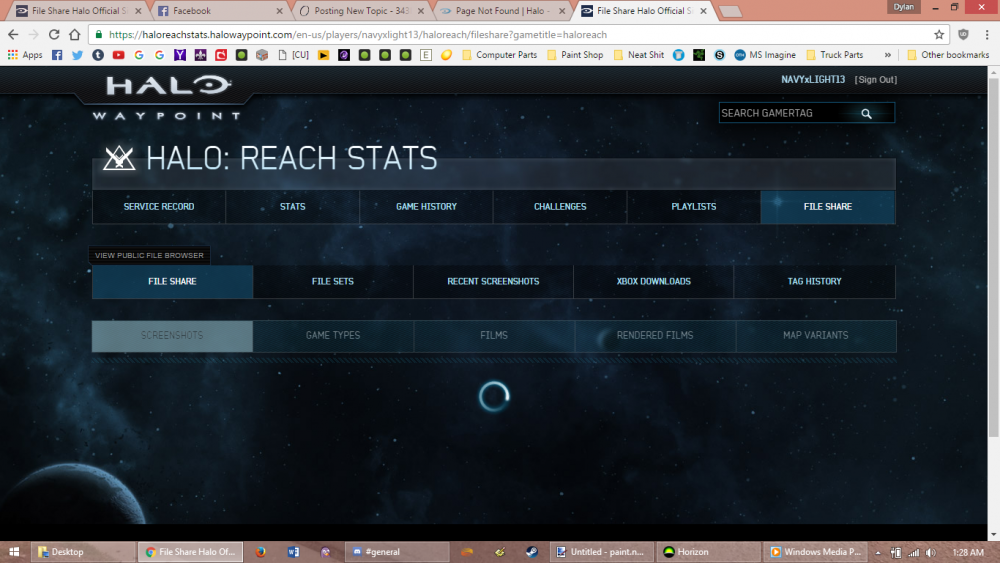Open the Yahoo bookmark icon

tap(180, 55)
